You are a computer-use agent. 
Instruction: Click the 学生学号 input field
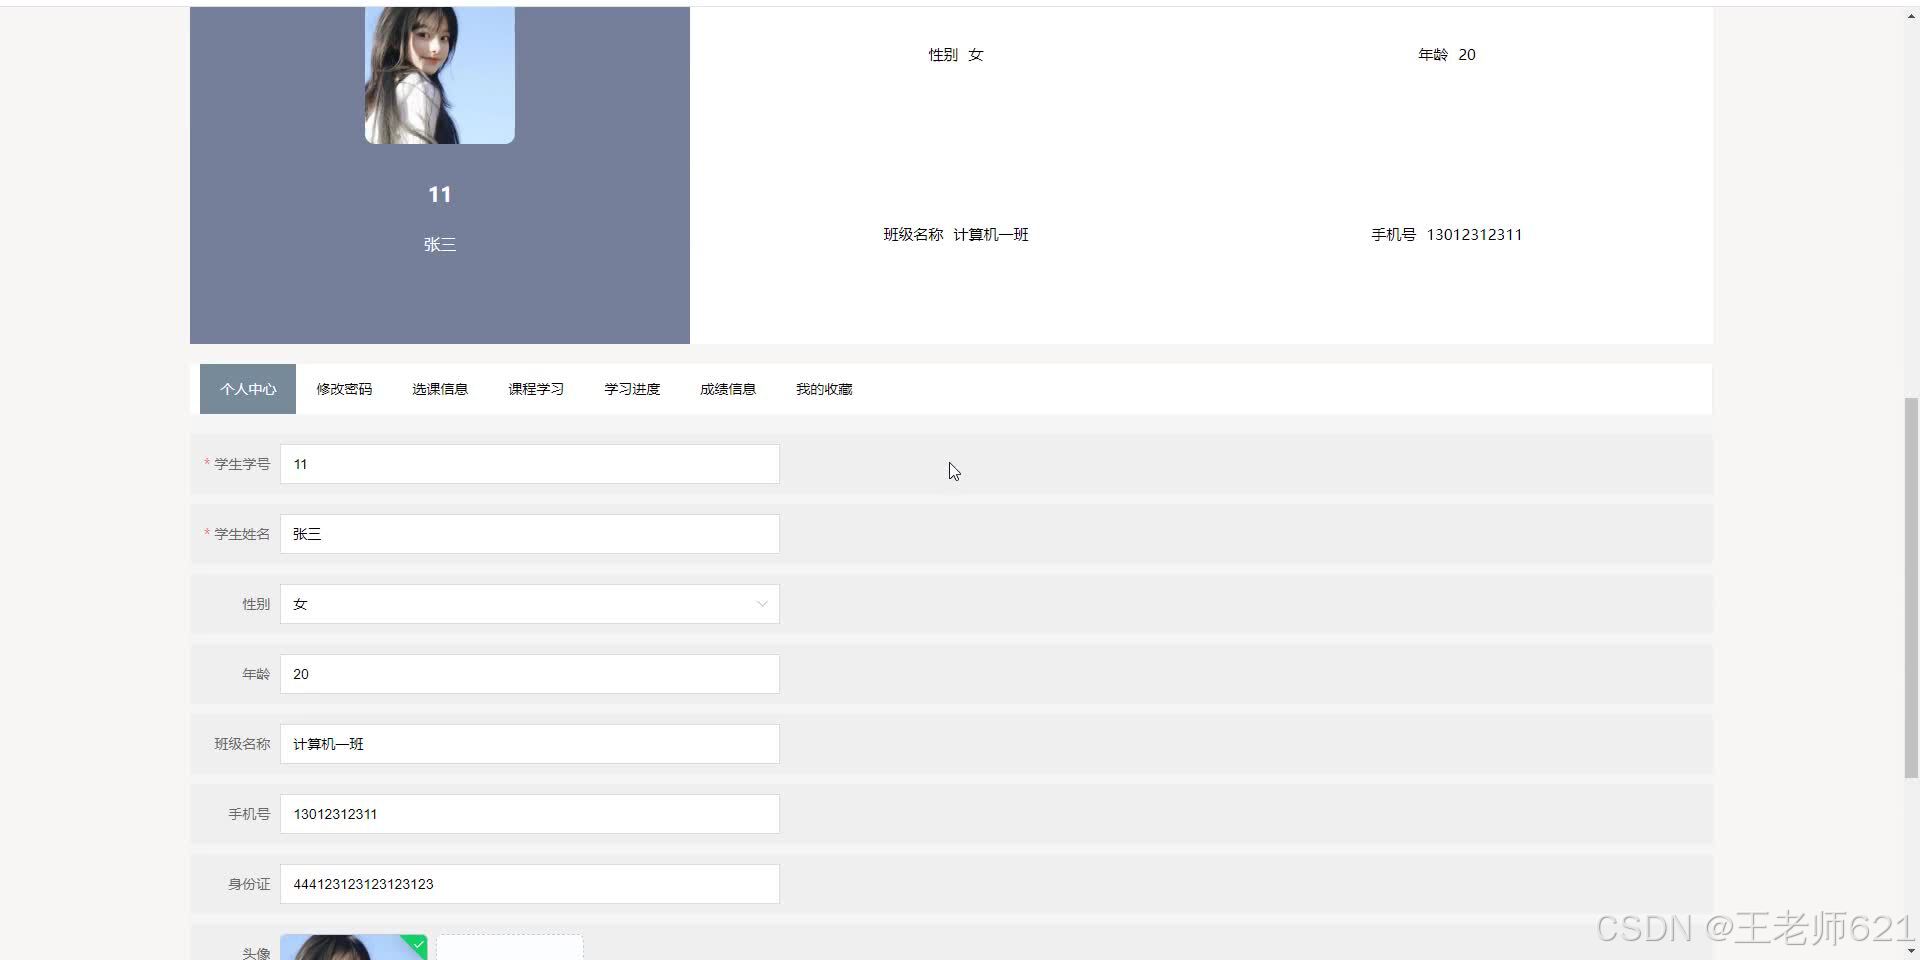tap(530, 464)
